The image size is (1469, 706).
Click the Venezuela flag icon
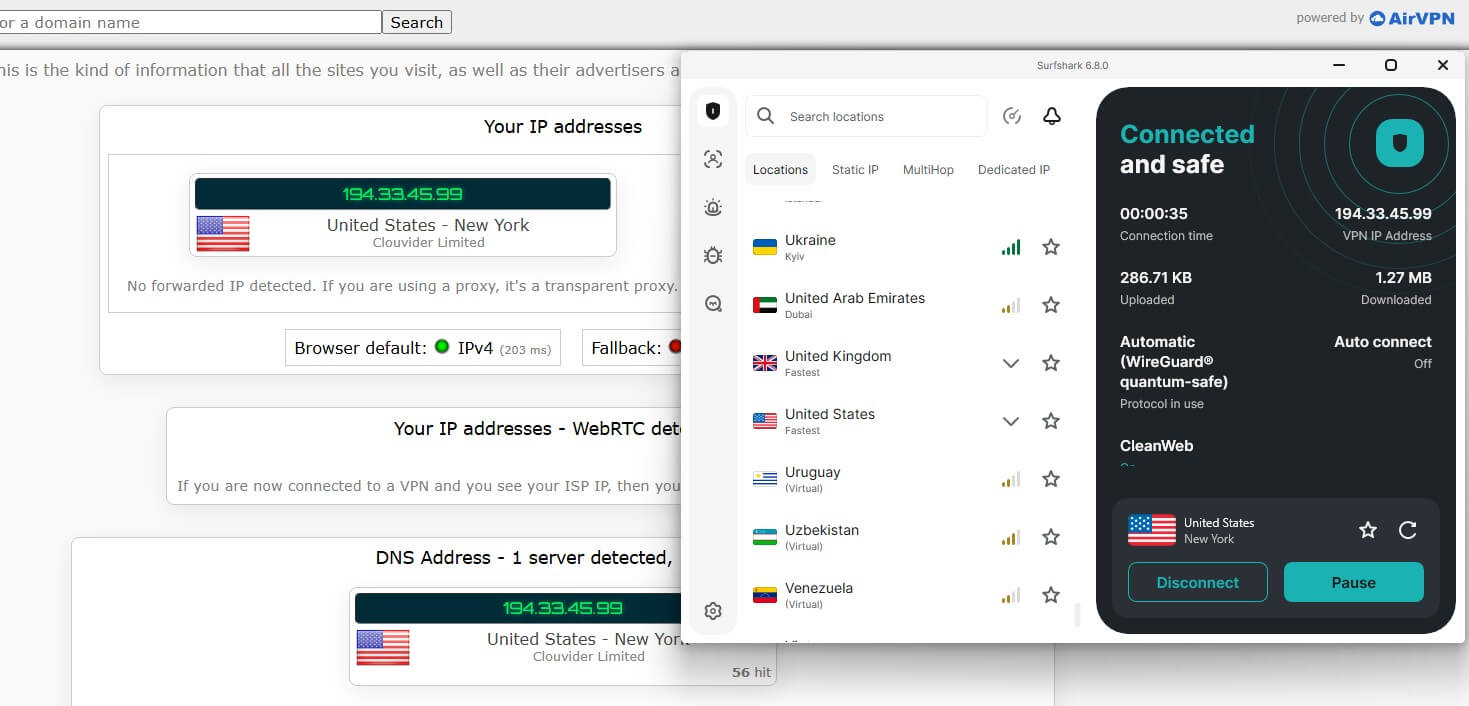tap(765, 595)
